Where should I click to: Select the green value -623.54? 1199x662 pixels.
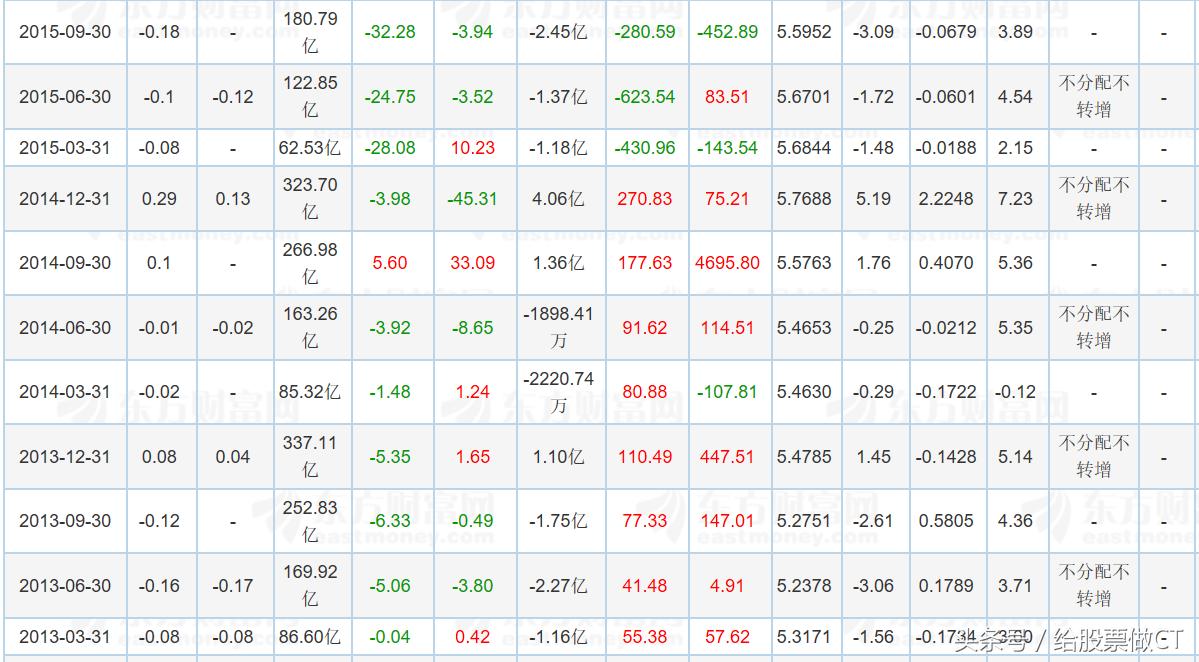tap(645, 97)
